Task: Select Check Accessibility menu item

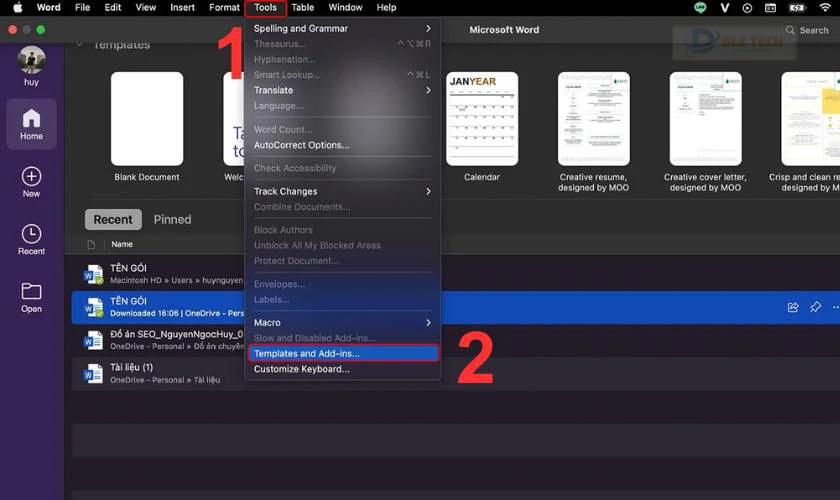Action: click(343, 168)
